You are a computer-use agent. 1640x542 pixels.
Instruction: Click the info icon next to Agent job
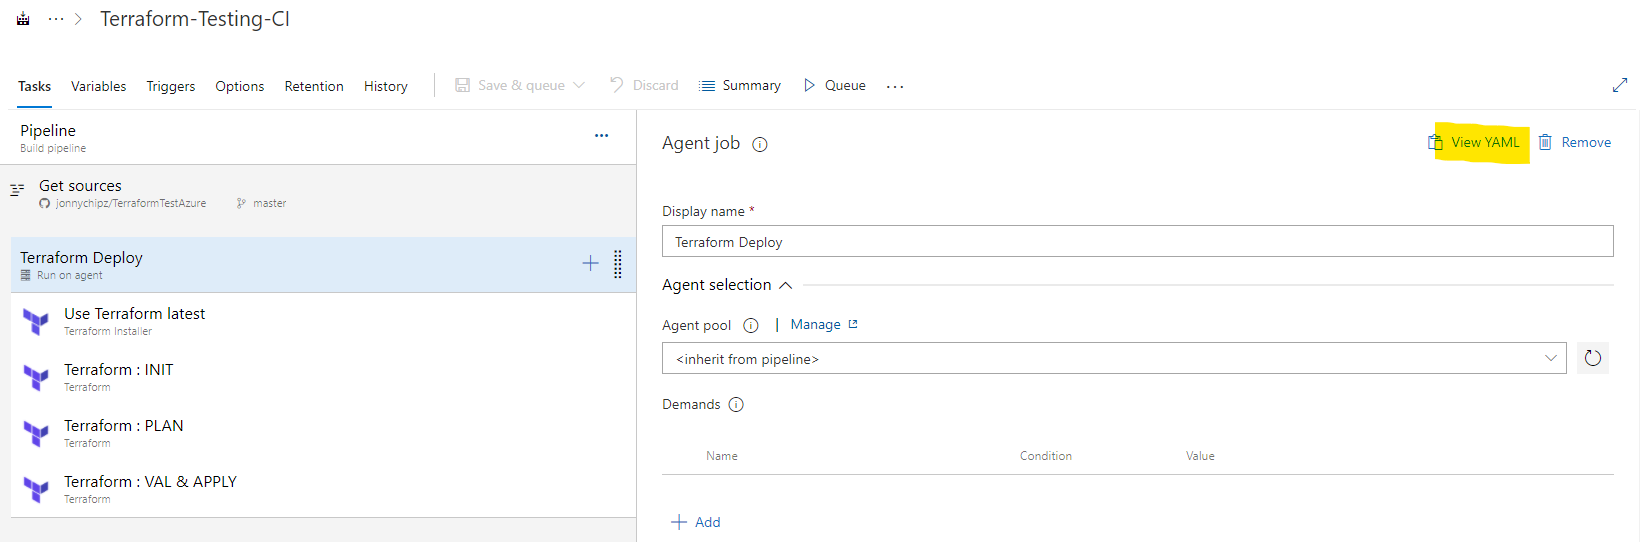pyautogui.click(x=760, y=144)
